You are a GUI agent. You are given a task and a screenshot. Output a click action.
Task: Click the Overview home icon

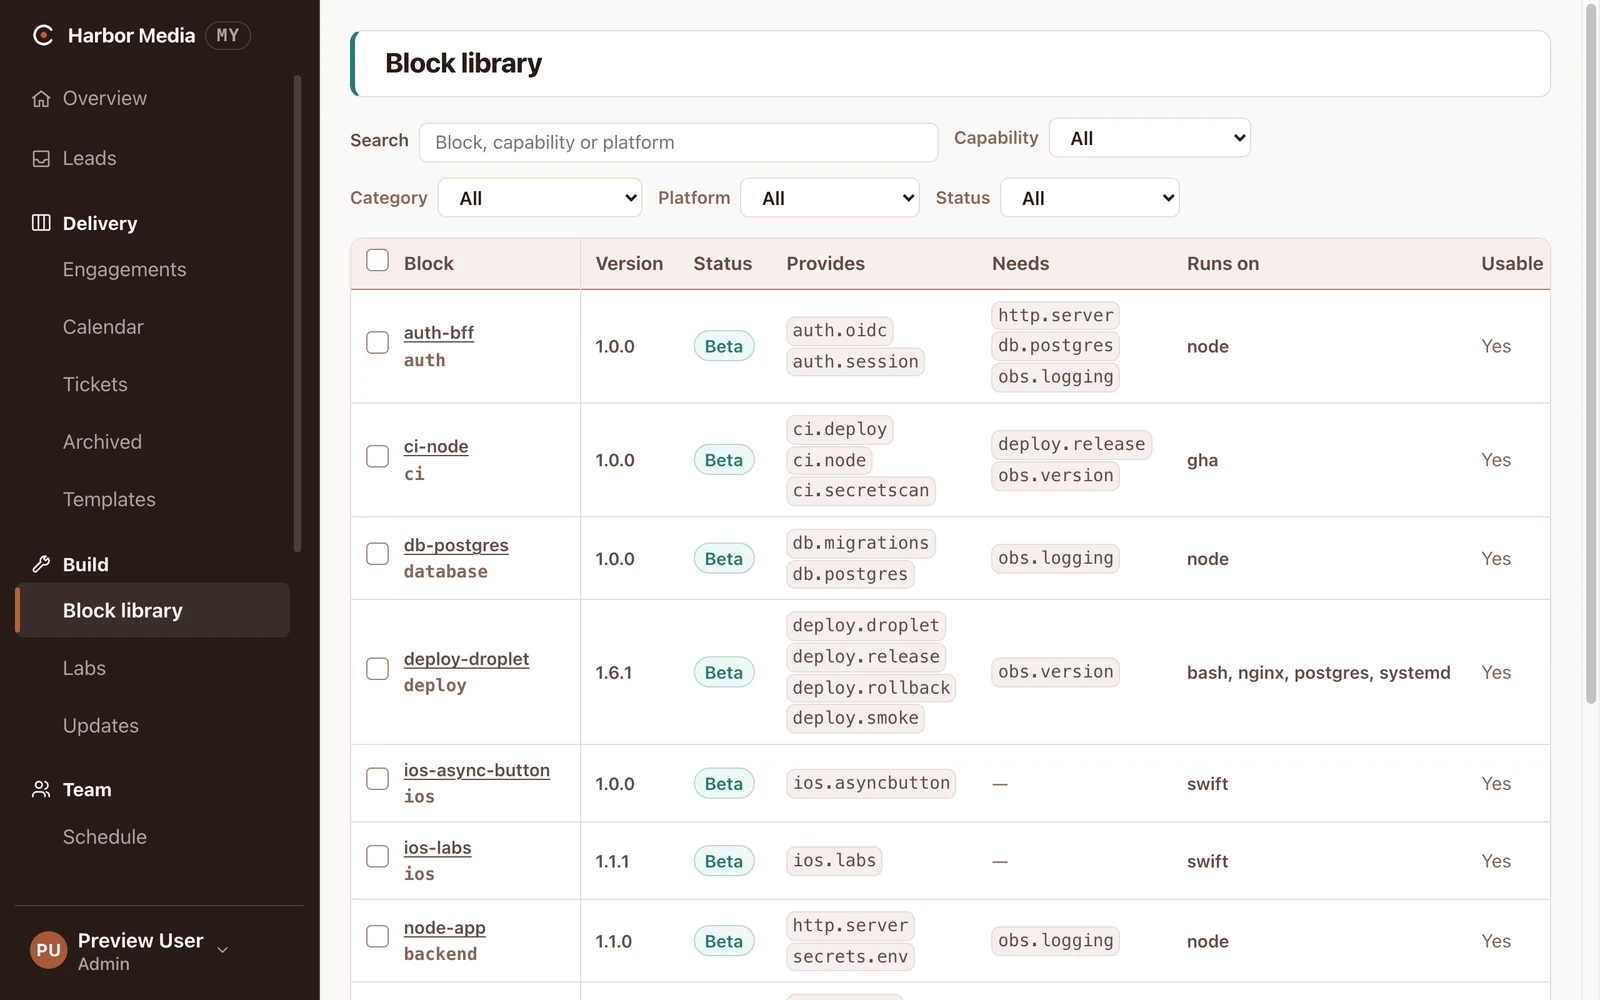point(41,98)
